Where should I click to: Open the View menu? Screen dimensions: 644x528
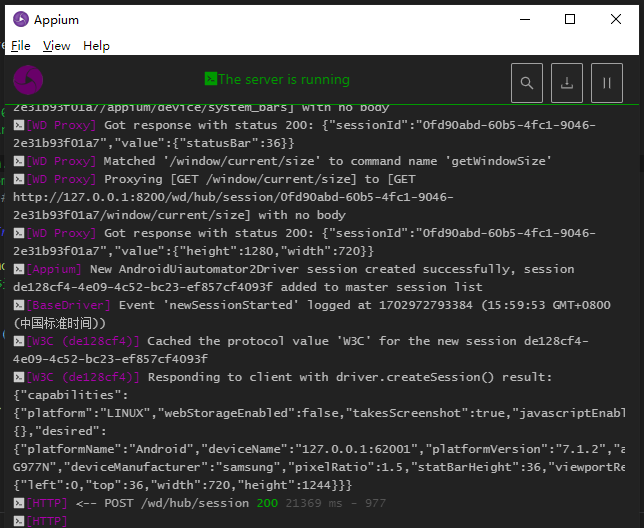tap(57, 46)
